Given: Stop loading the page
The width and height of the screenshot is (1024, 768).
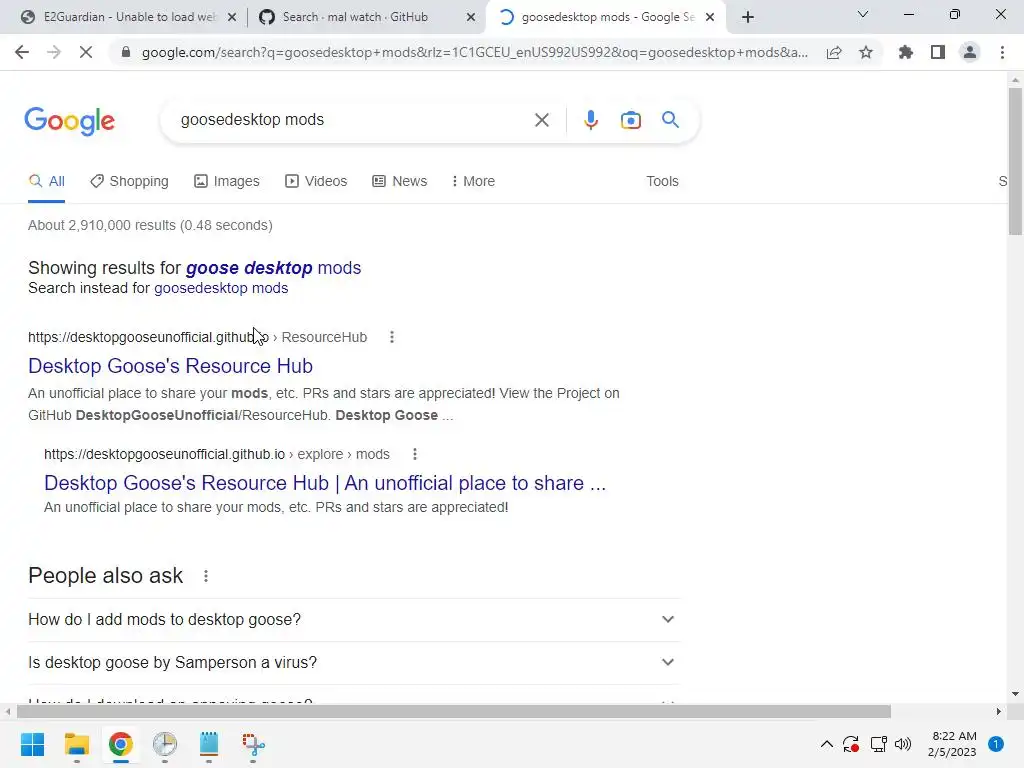Looking at the screenshot, I should pos(86,52).
